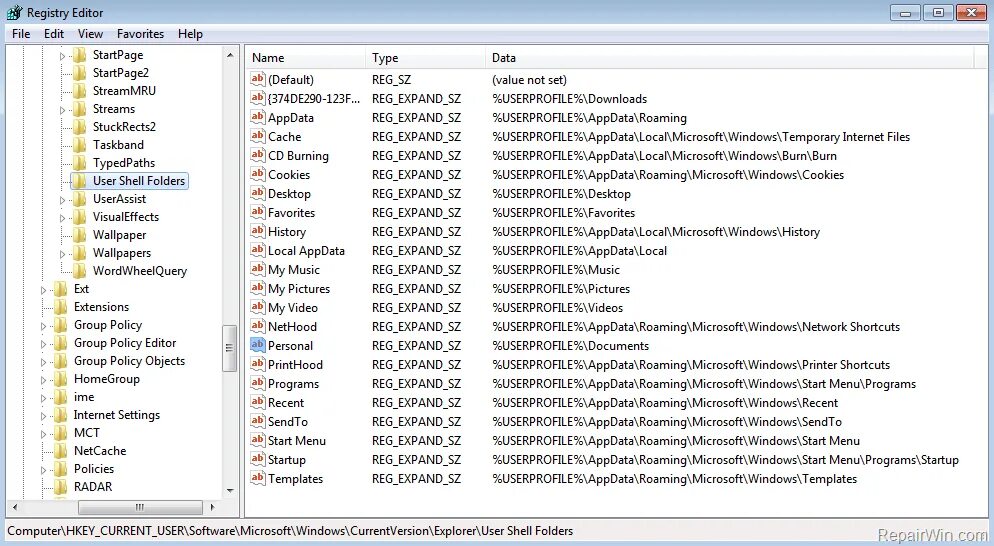Image resolution: width=994 pixels, height=546 pixels.
Task: Click the string icon beside Startup value
Action: click(257, 459)
